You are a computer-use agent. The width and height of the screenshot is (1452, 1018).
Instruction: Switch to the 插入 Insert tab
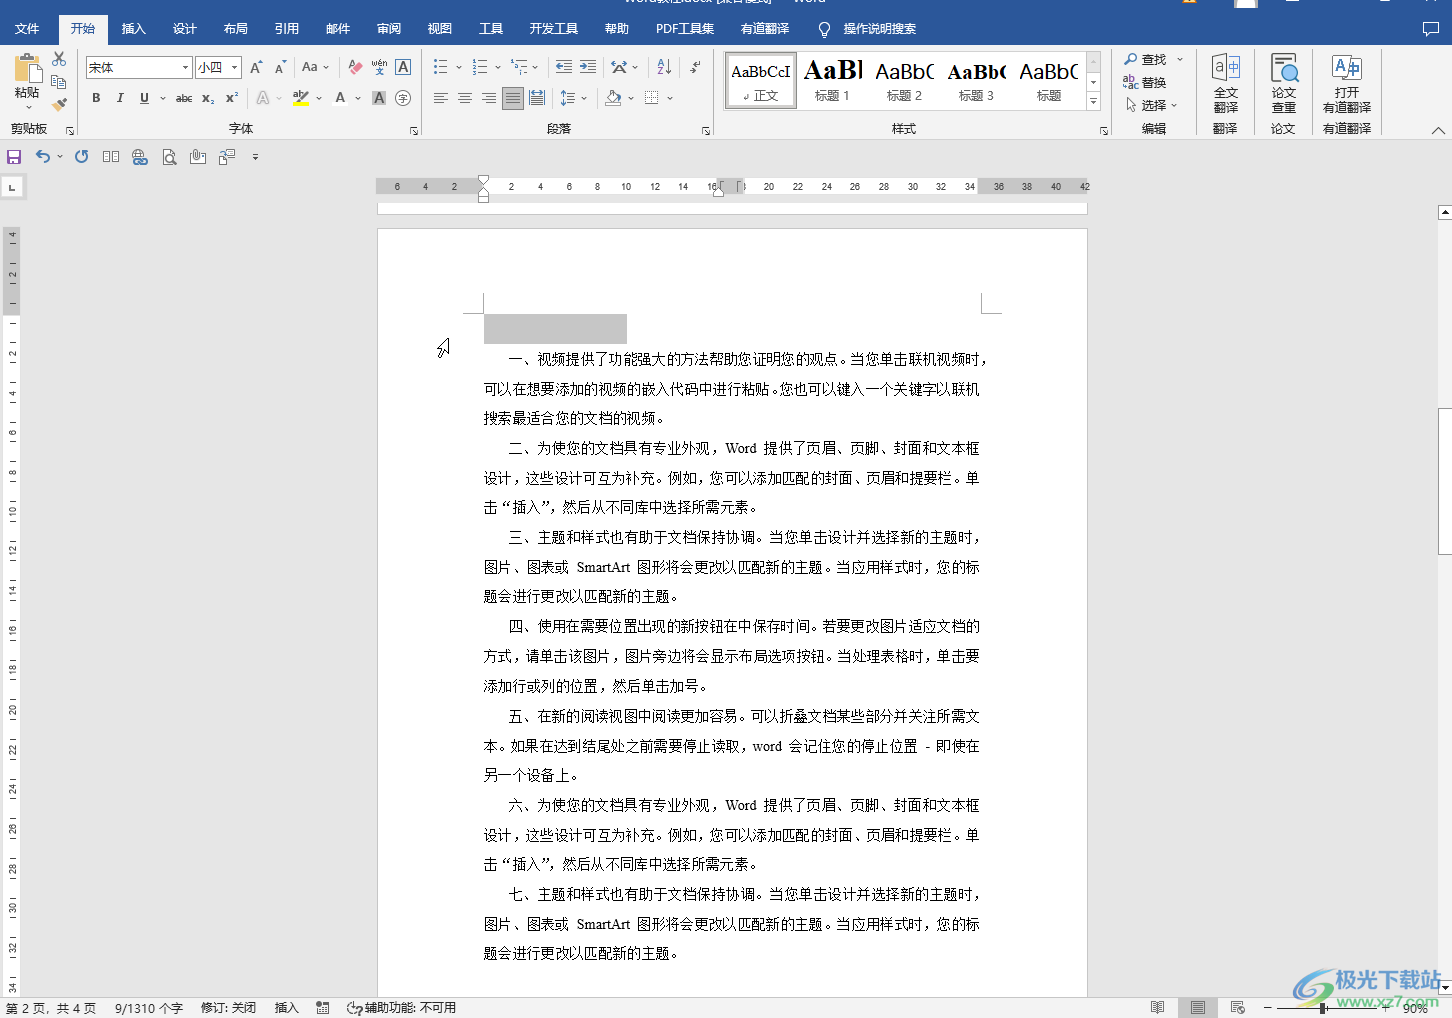pos(133,29)
